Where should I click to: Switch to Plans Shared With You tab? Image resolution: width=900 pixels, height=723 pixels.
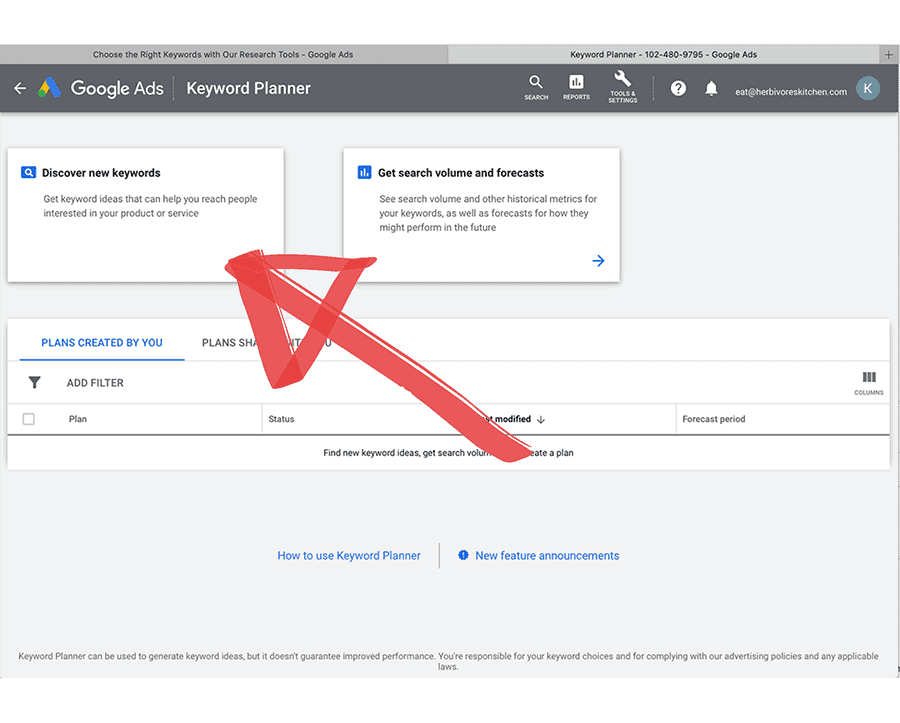click(266, 343)
